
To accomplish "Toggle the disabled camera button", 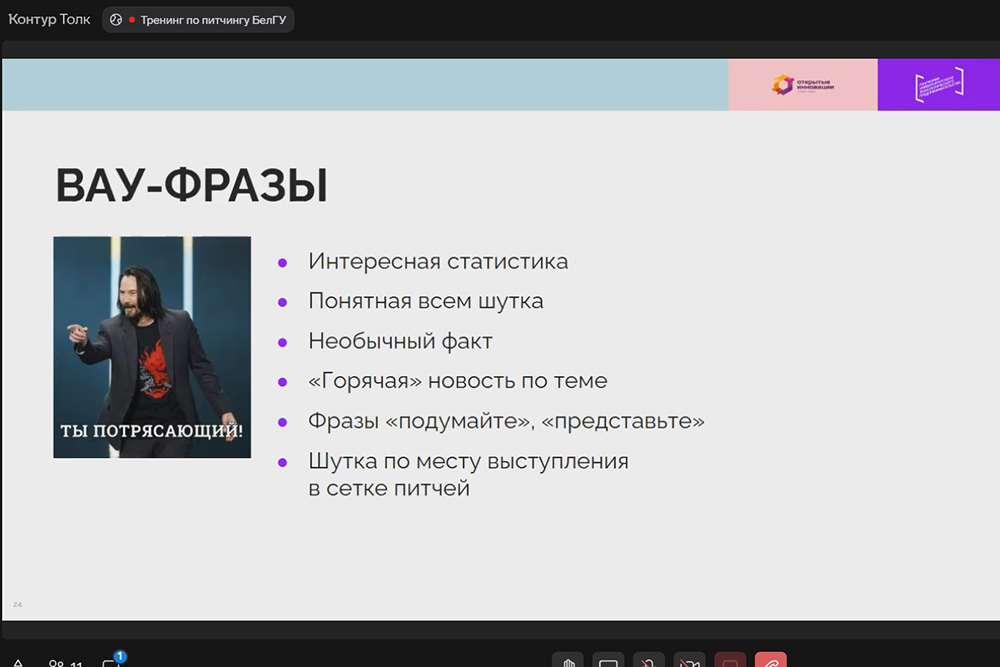I will click(689, 662).
